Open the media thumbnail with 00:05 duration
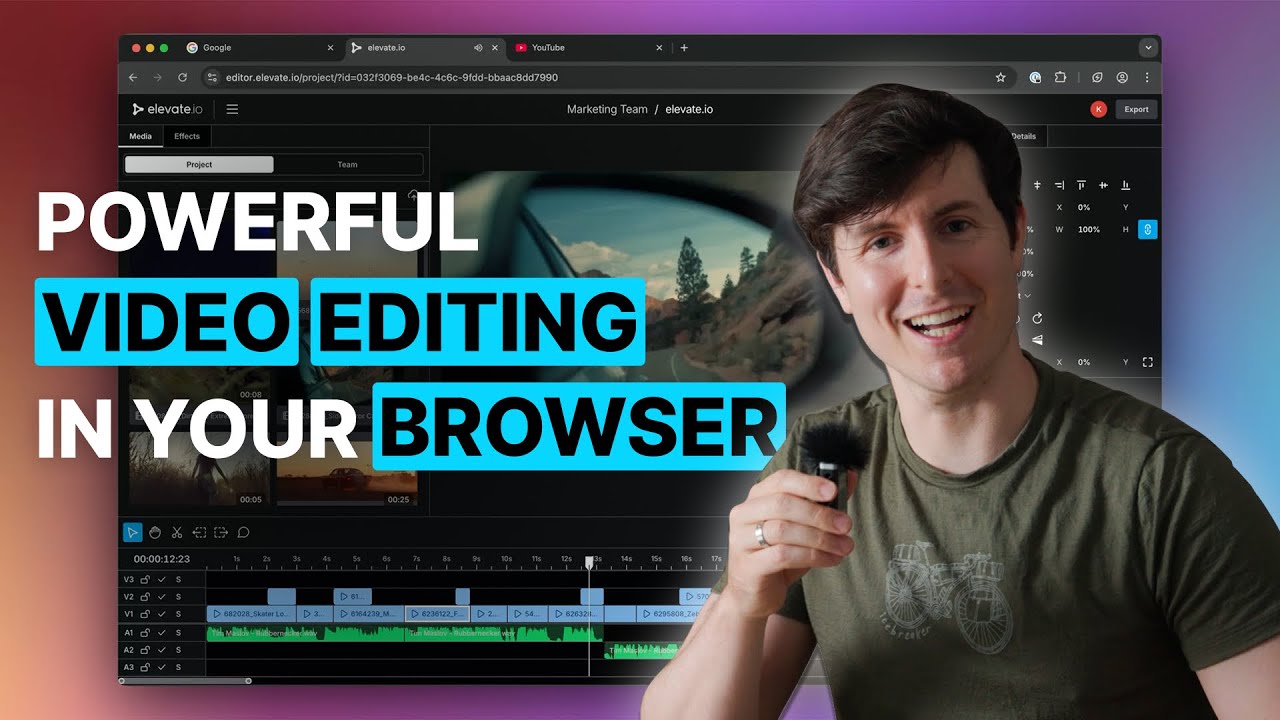The image size is (1280, 720). pyautogui.click(x=198, y=469)
